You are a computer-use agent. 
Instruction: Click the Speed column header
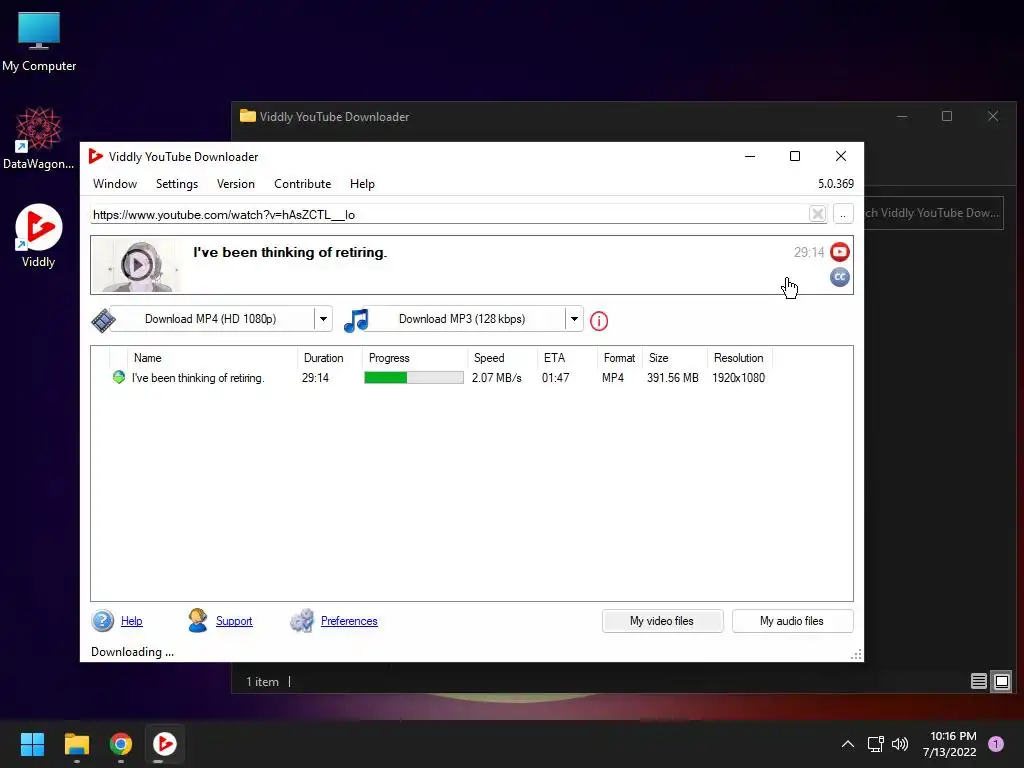(503, 358)
